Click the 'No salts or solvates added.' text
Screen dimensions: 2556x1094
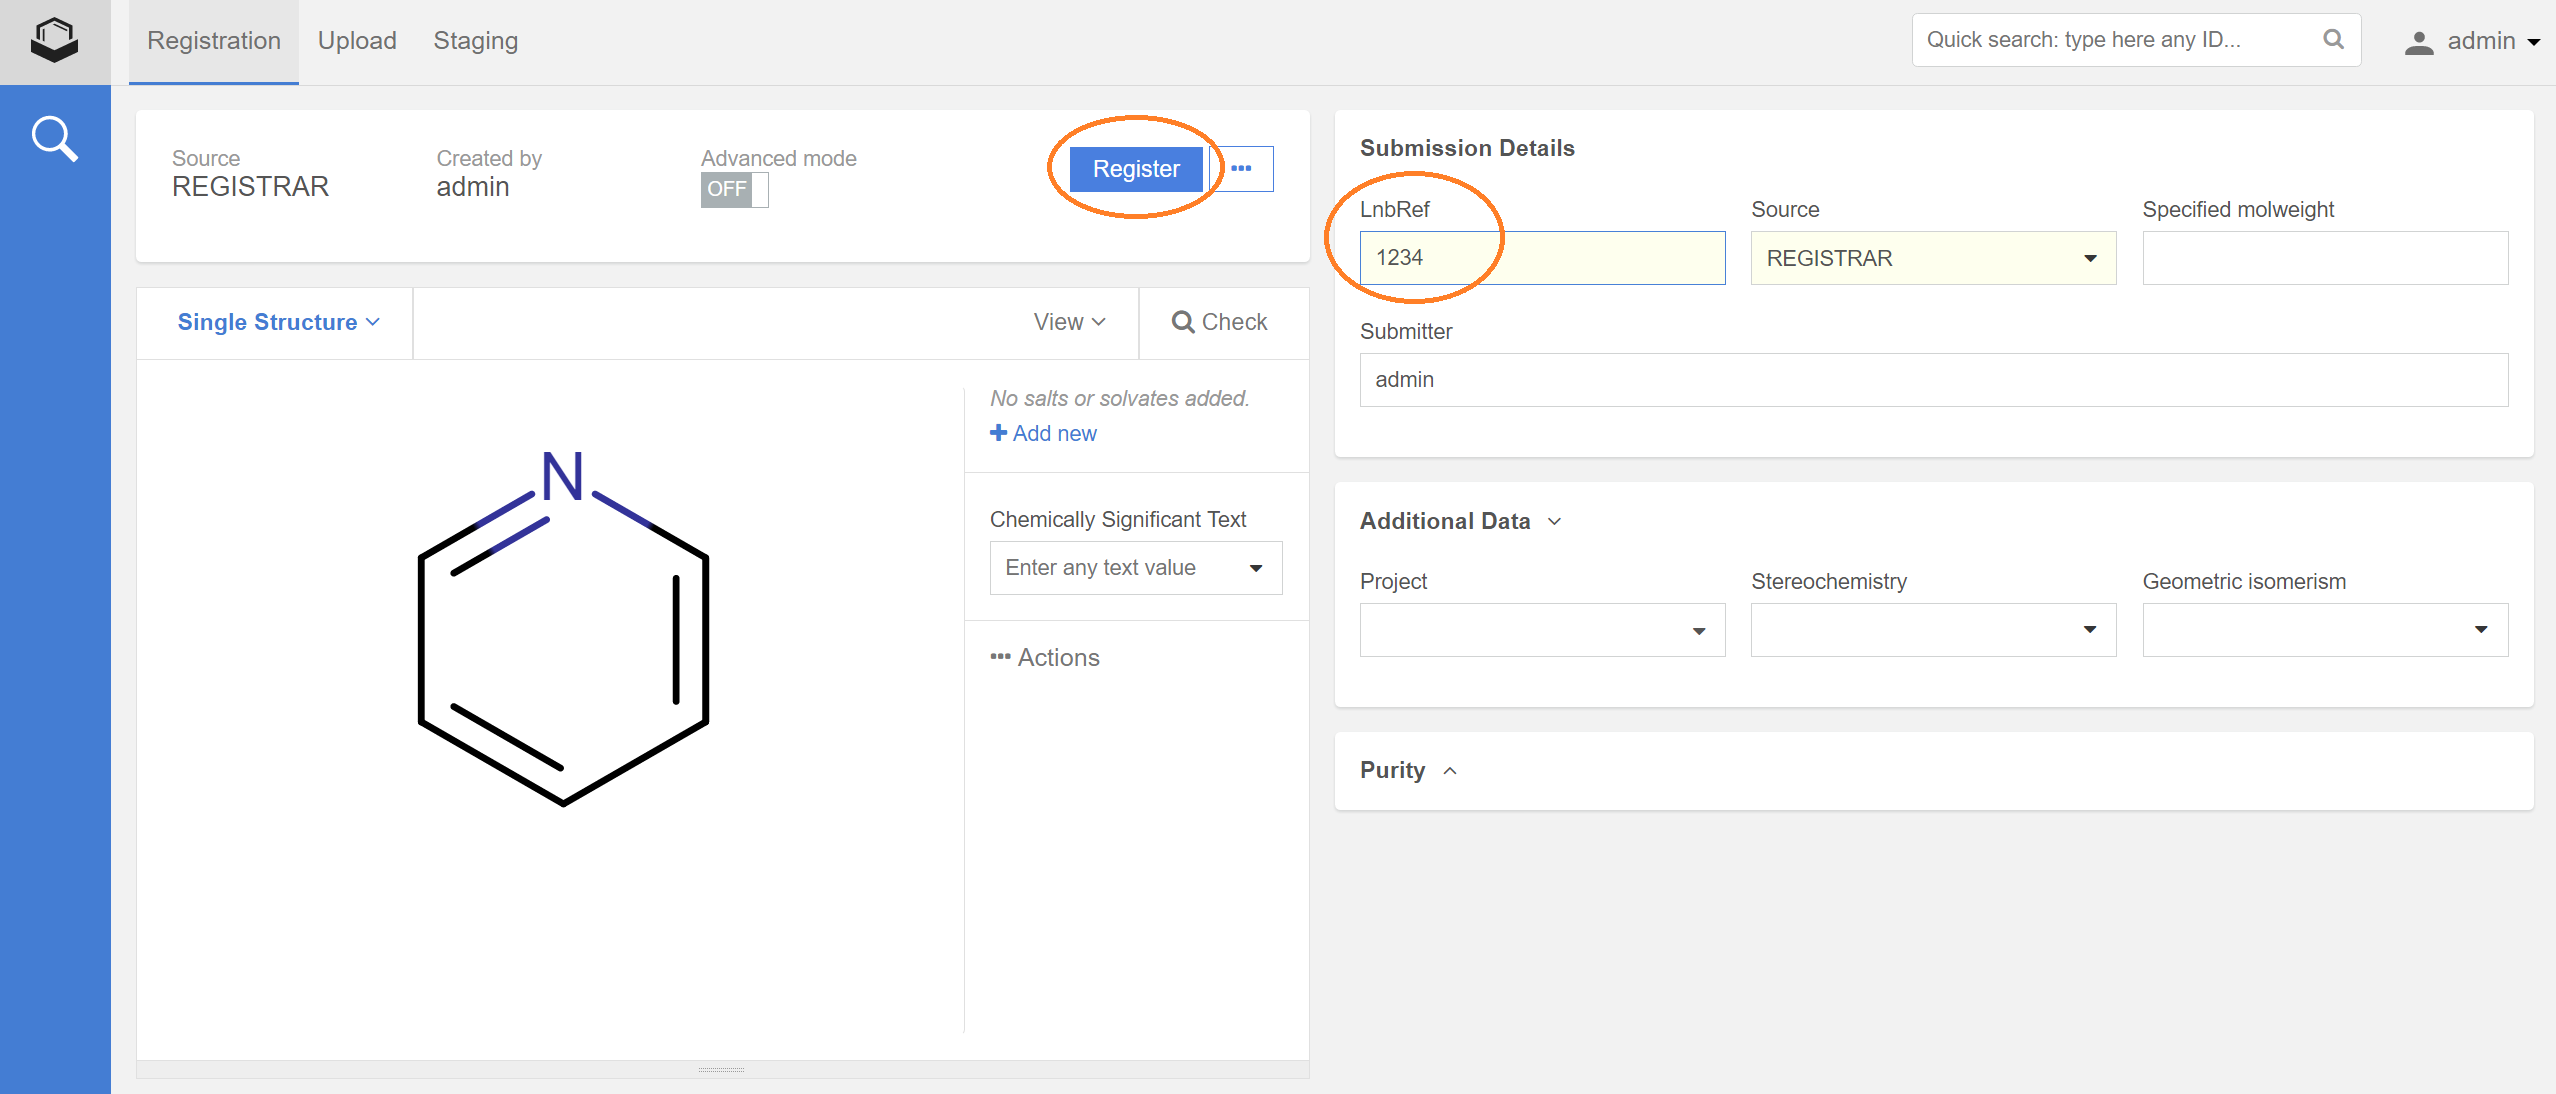coord(1119,398)
